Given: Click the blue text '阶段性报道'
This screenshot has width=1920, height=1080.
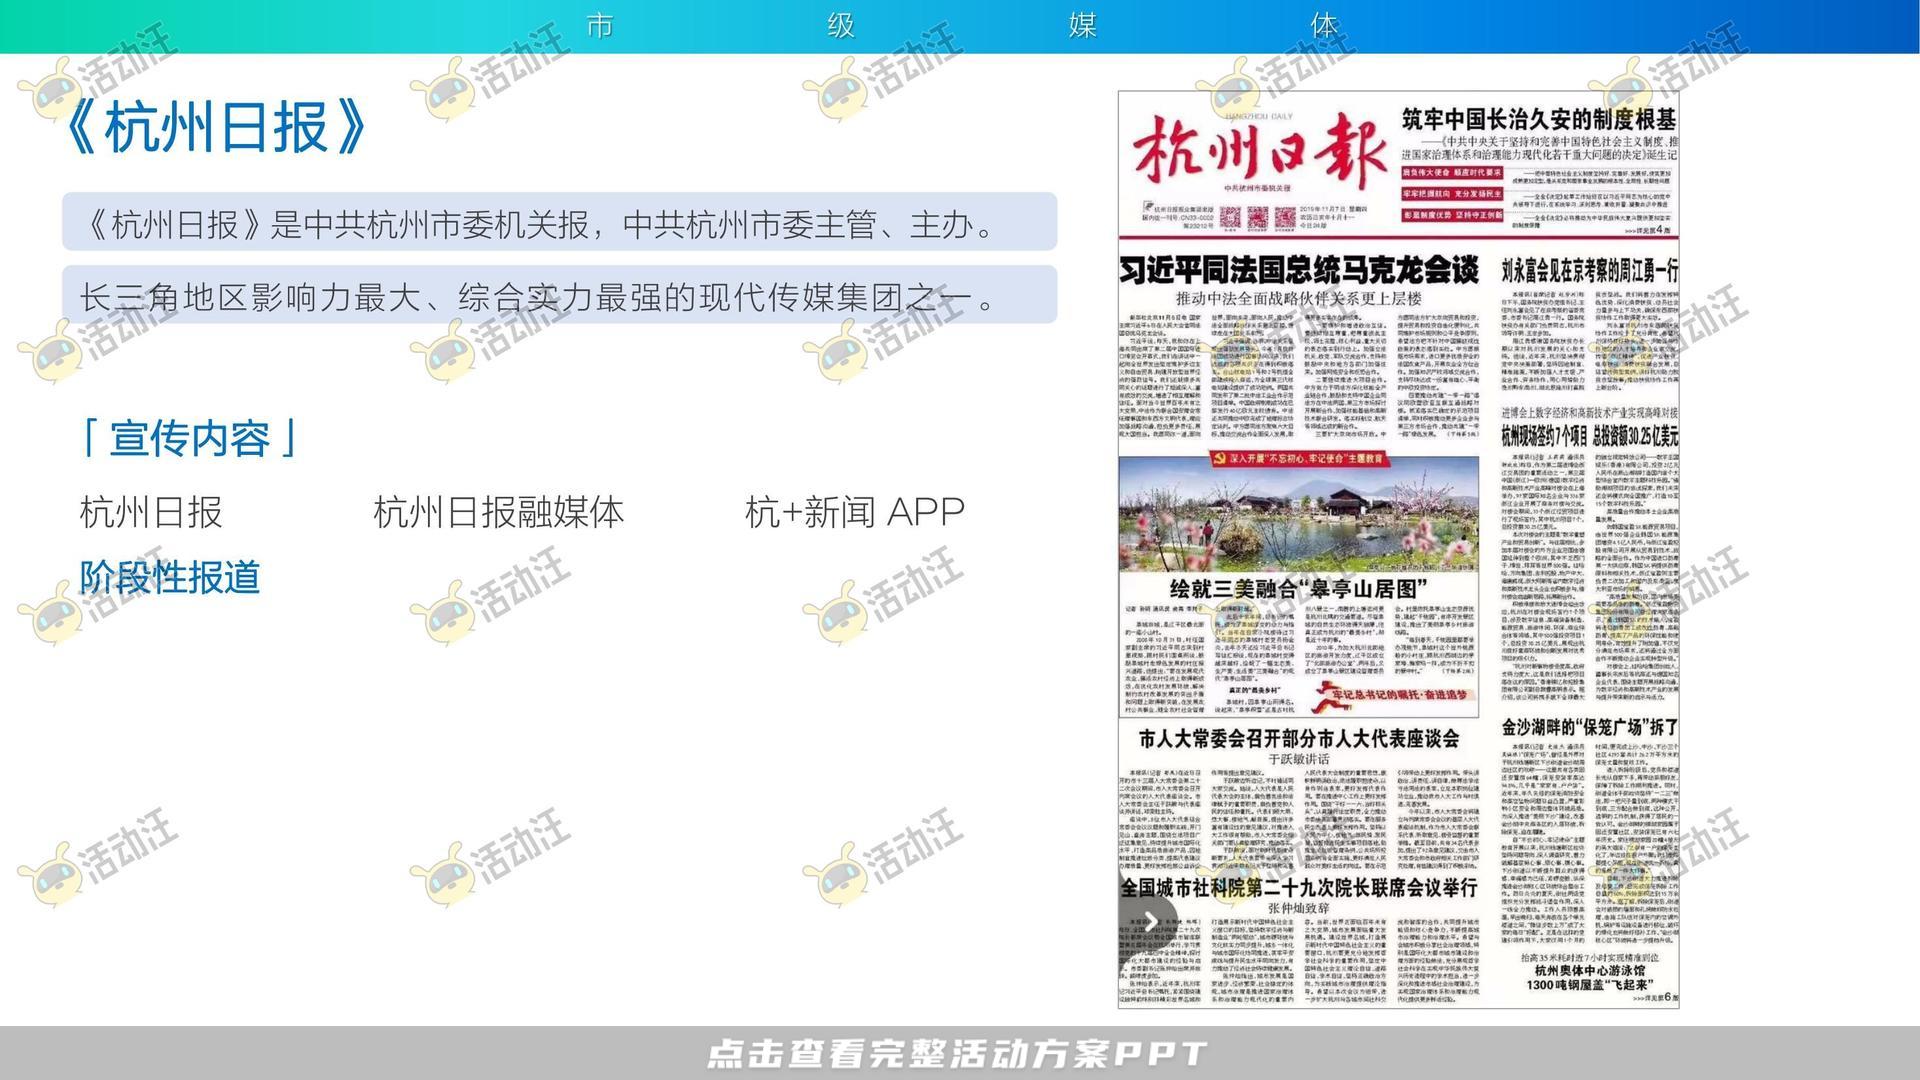Looking at the screenshot, I should coord(170,577).
